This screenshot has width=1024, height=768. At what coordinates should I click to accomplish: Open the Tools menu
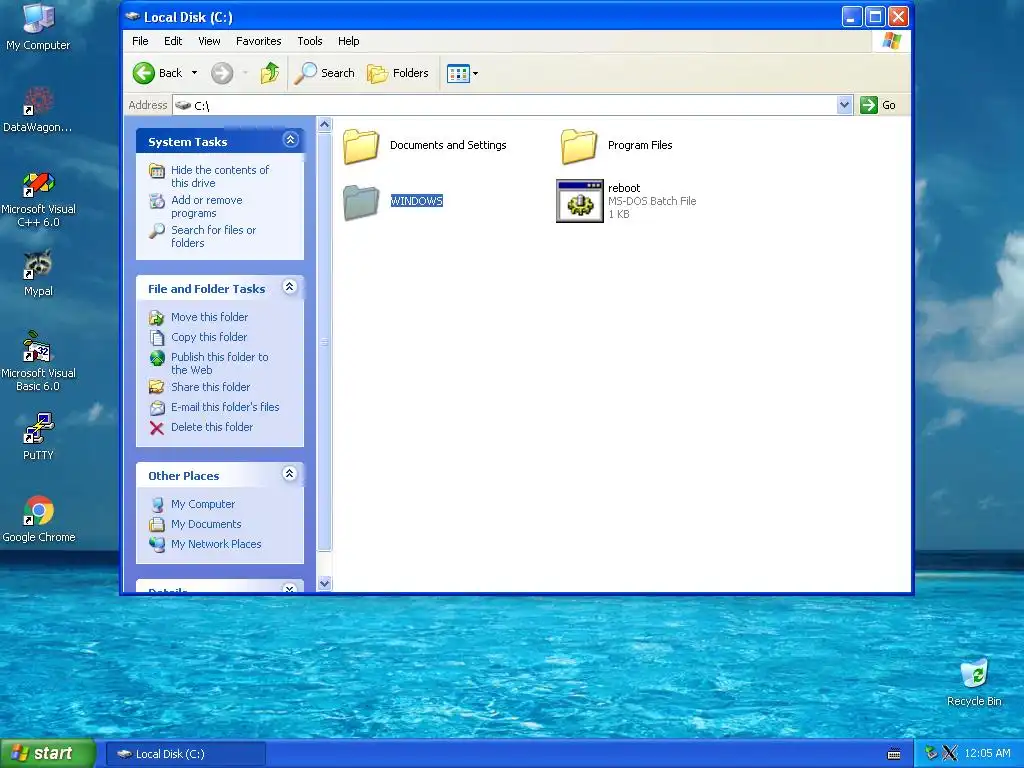tap(310, 41)
